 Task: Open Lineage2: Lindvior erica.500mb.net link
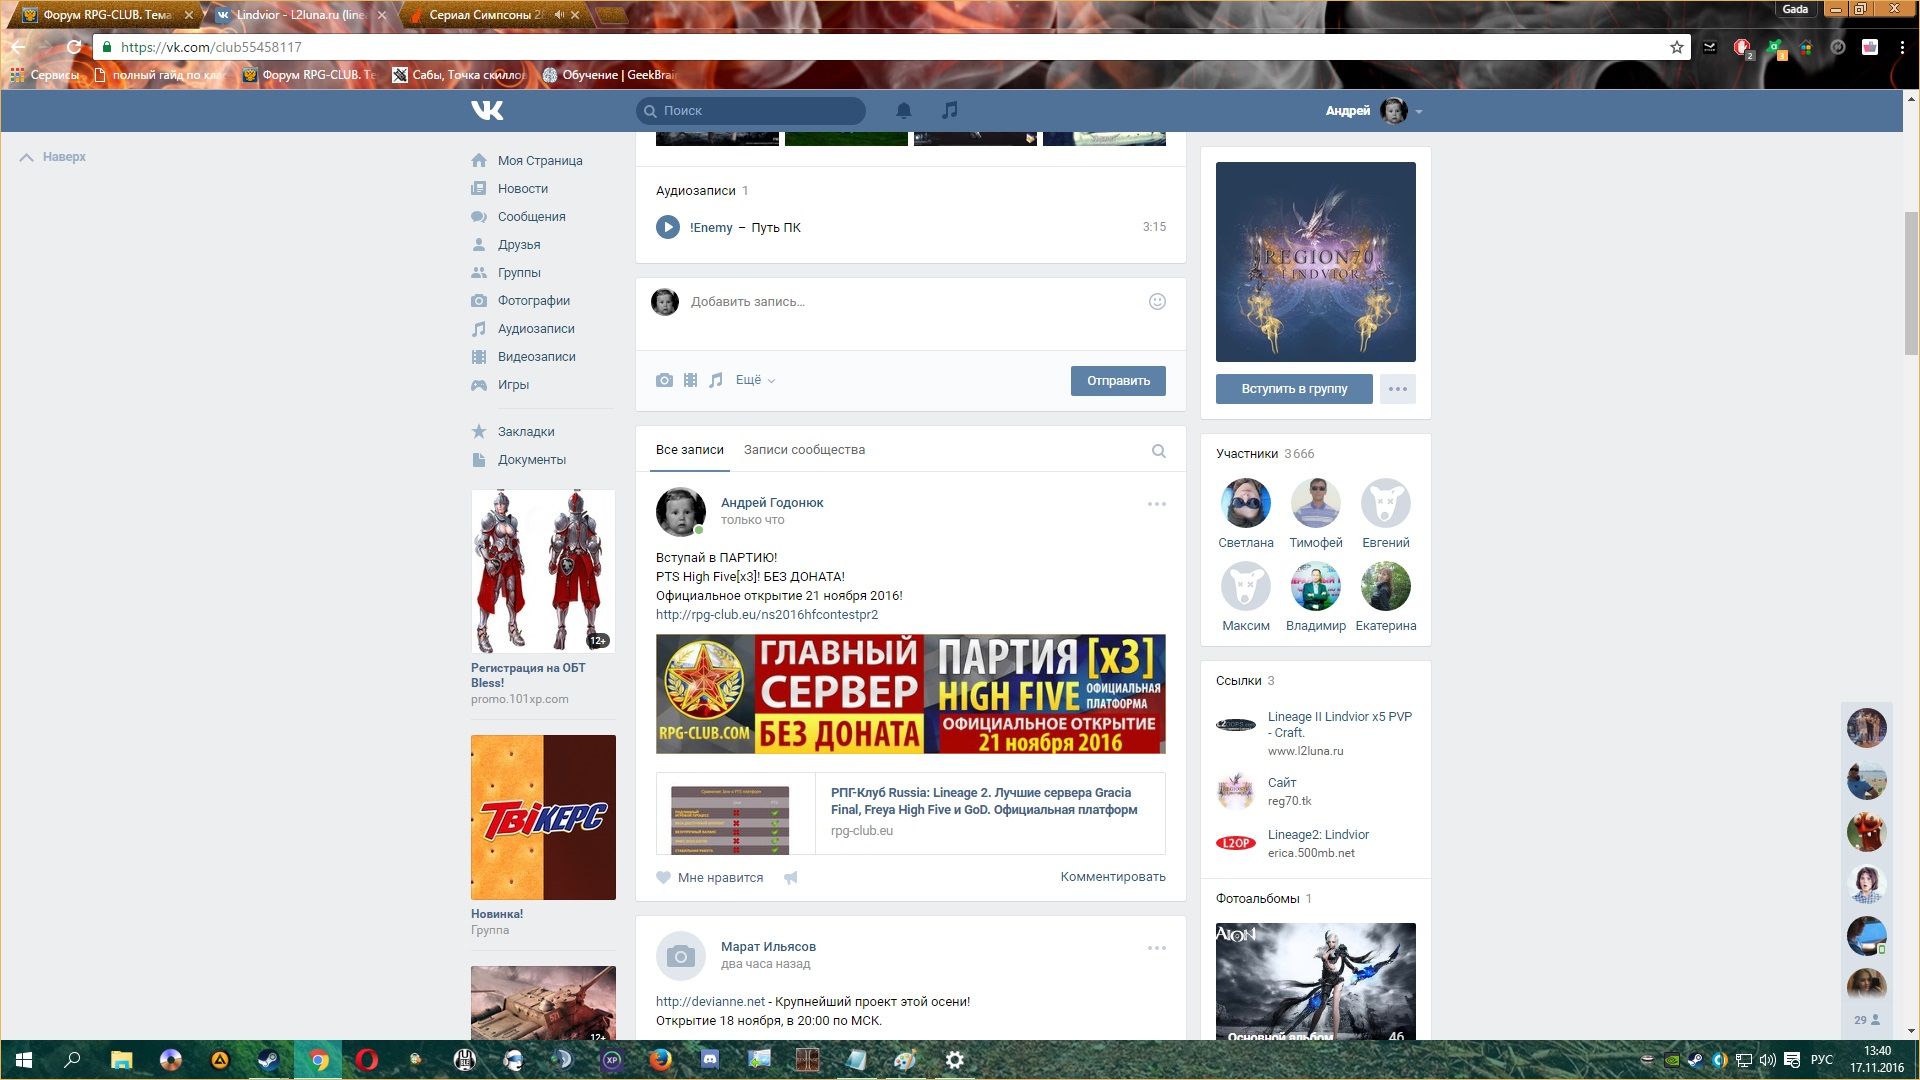1318,834
